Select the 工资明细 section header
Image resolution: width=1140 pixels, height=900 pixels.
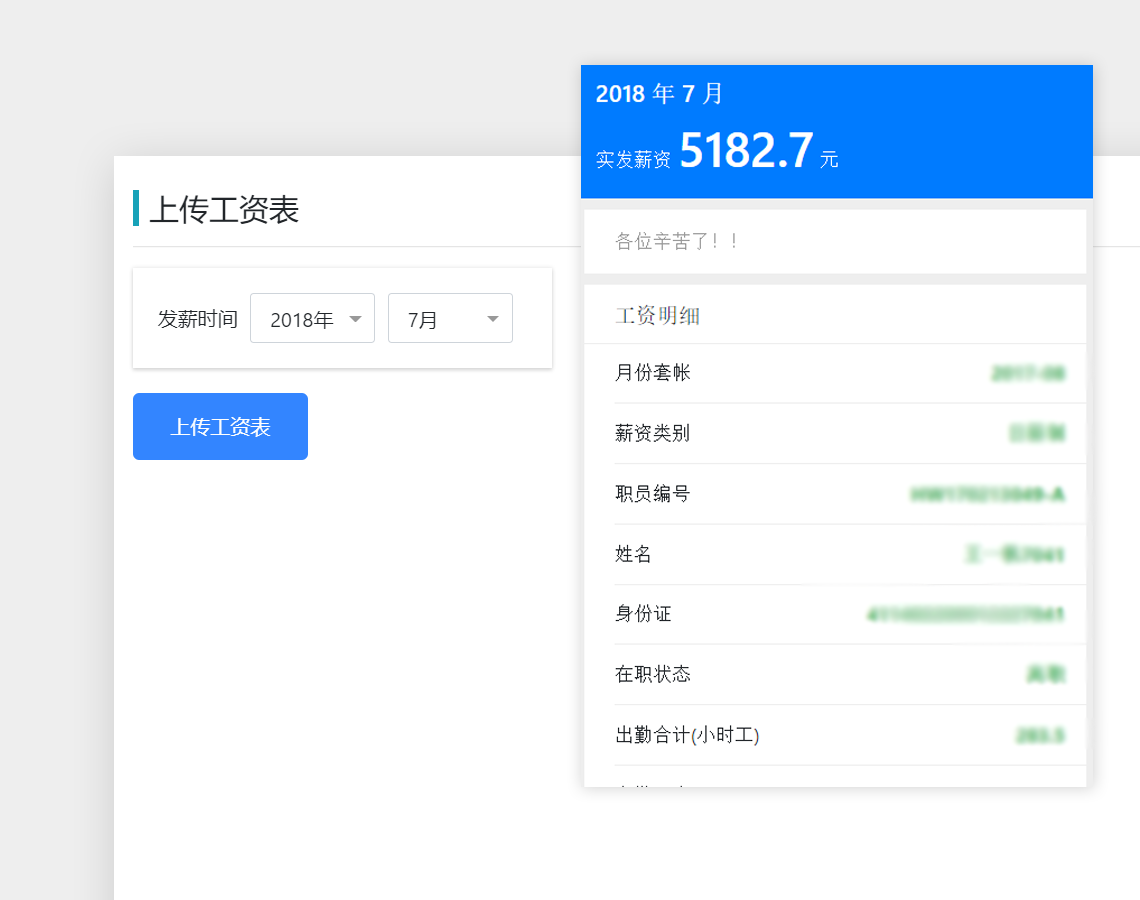point(657,316)
